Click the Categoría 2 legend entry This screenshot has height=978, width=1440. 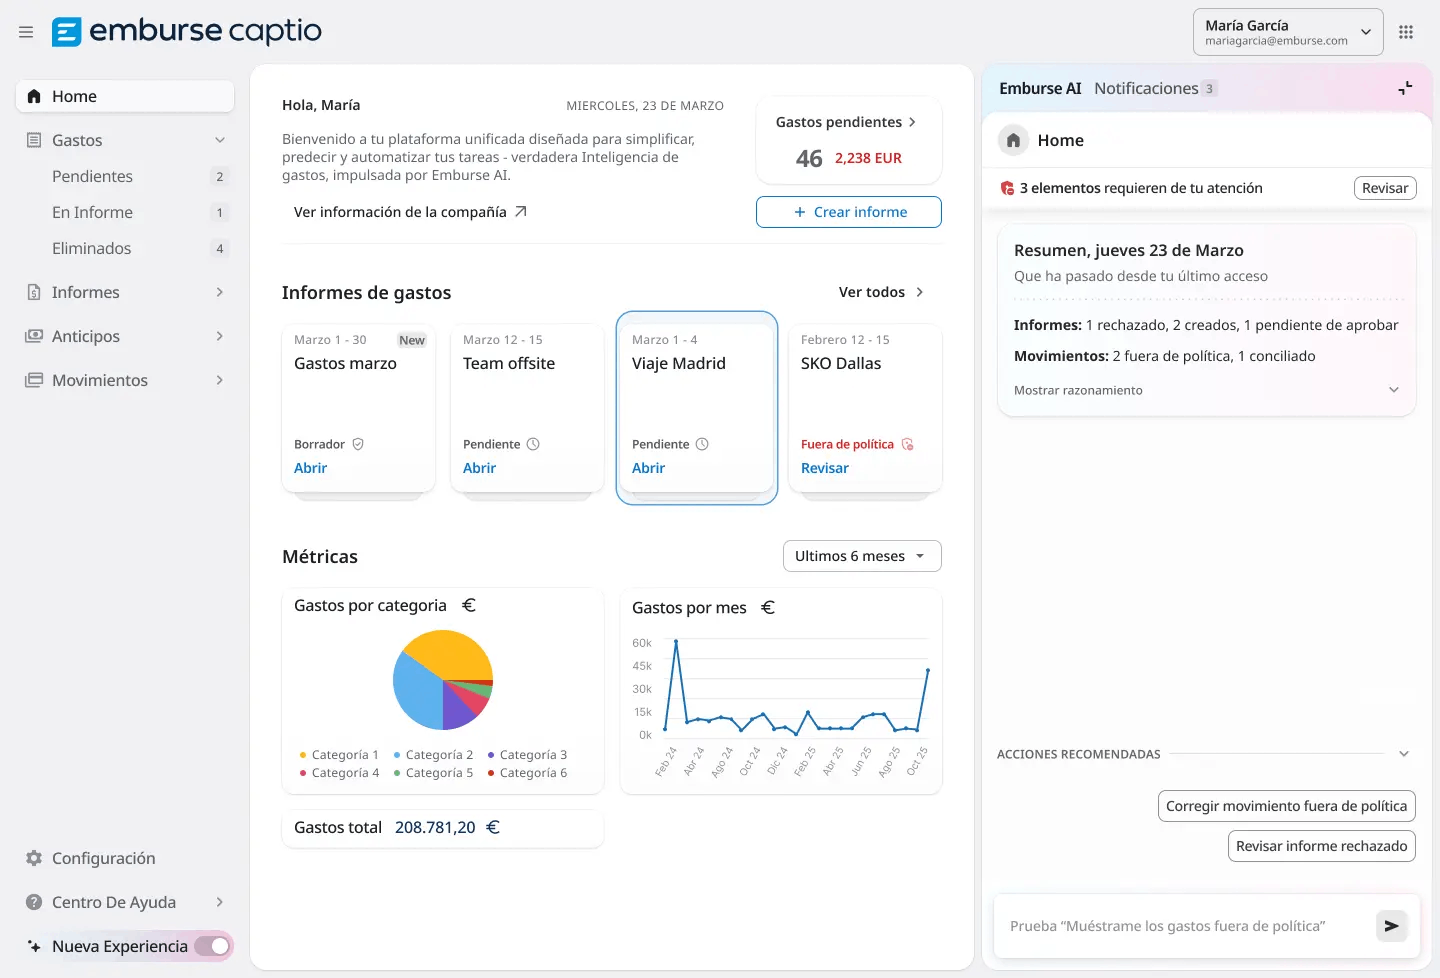(x=434, y=755)
